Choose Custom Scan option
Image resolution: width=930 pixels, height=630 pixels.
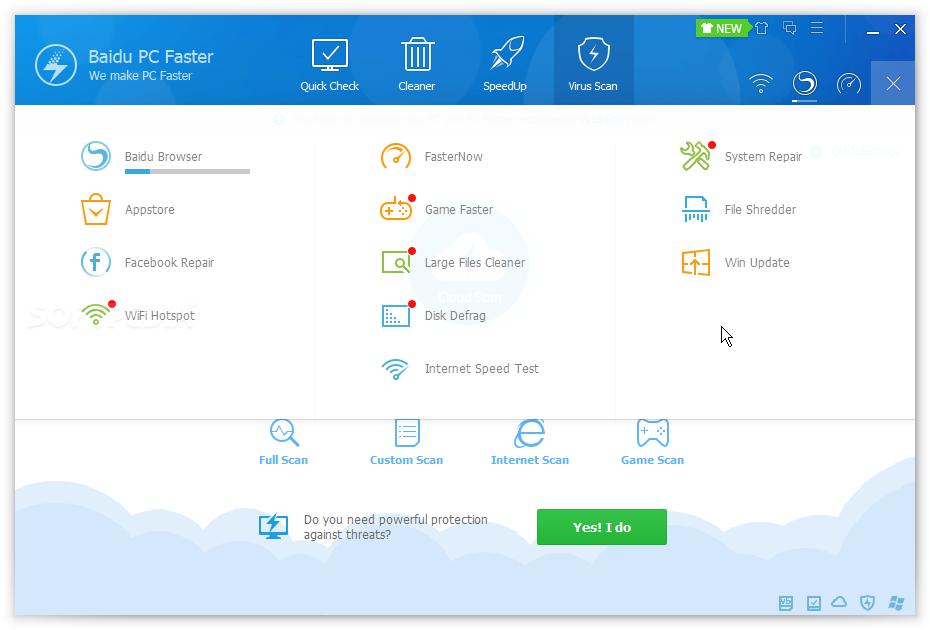(406, 443)
